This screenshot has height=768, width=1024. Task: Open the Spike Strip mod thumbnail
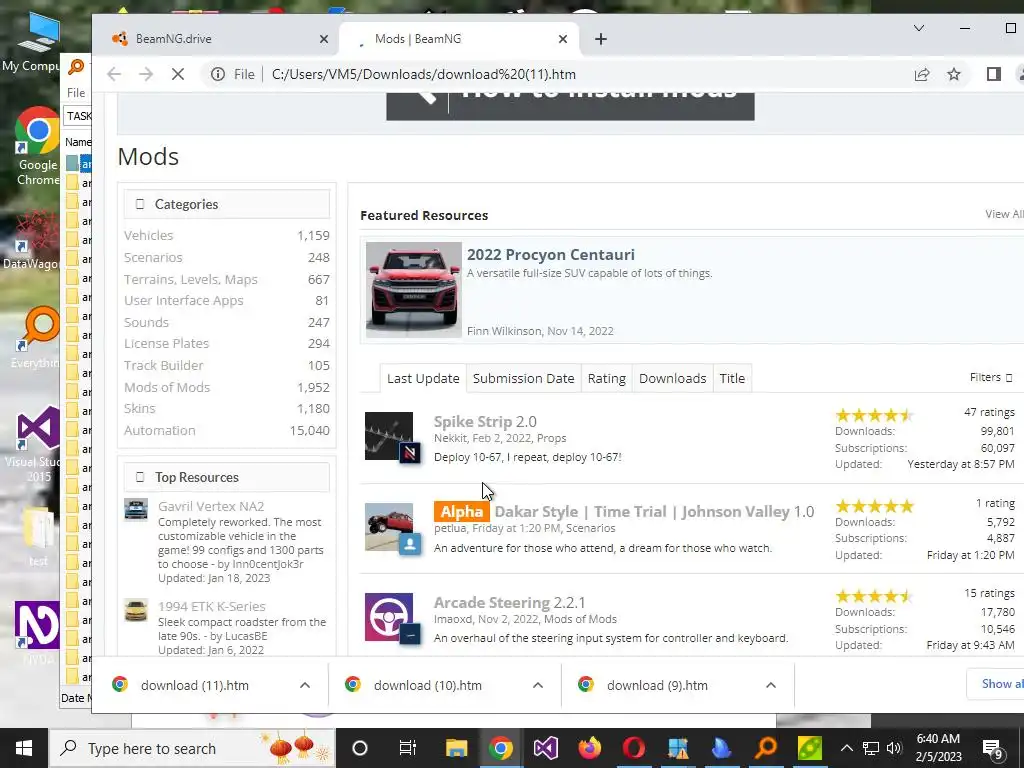(389, 436)
